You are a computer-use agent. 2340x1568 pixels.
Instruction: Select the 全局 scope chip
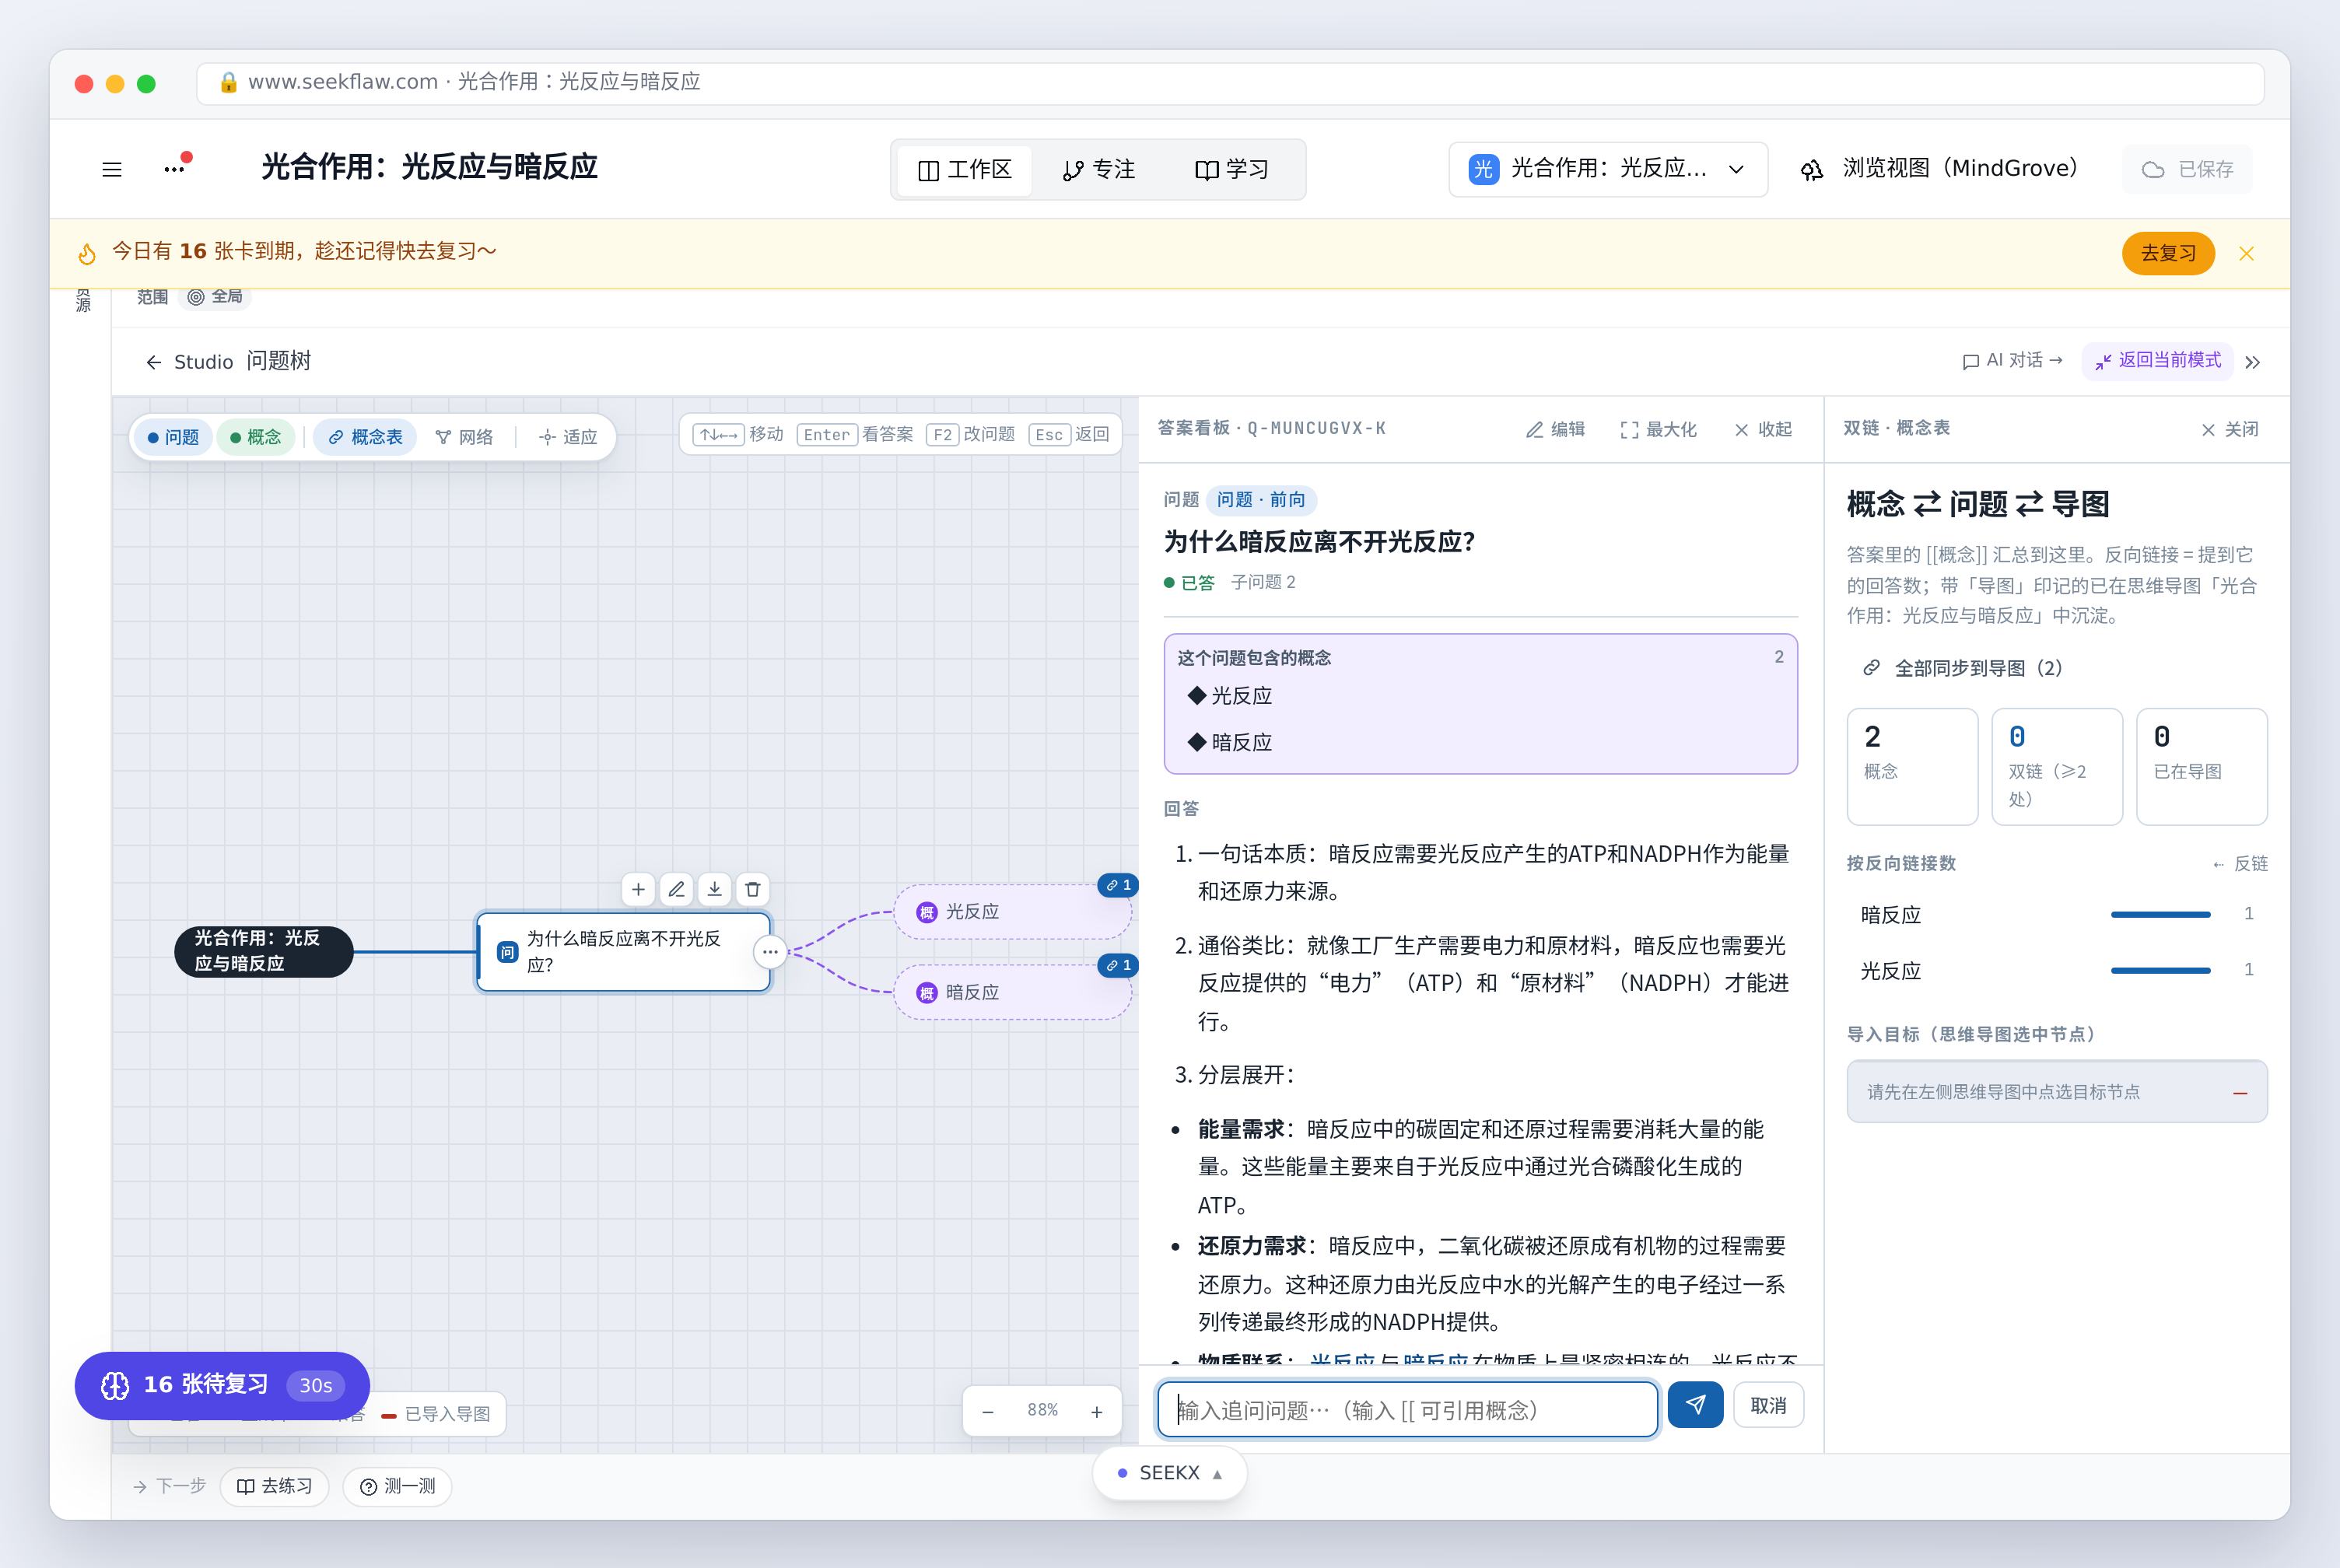(215, 296)
